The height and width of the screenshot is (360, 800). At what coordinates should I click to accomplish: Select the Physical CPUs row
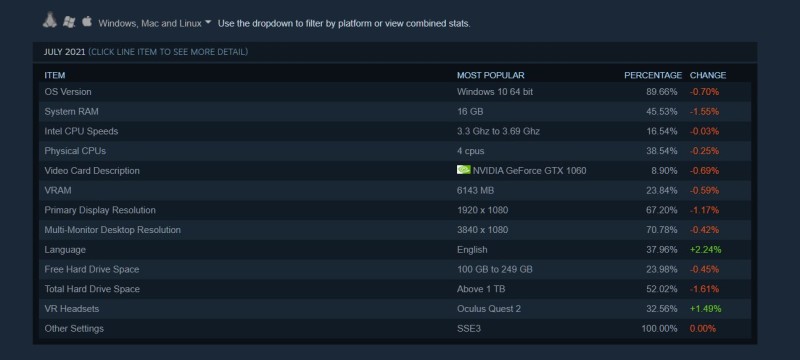394,151
